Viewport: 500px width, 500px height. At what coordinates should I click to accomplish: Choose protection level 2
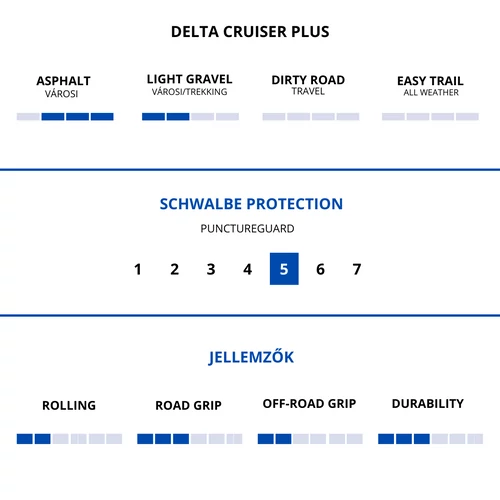pyautogui.click(x=174, y=269)
